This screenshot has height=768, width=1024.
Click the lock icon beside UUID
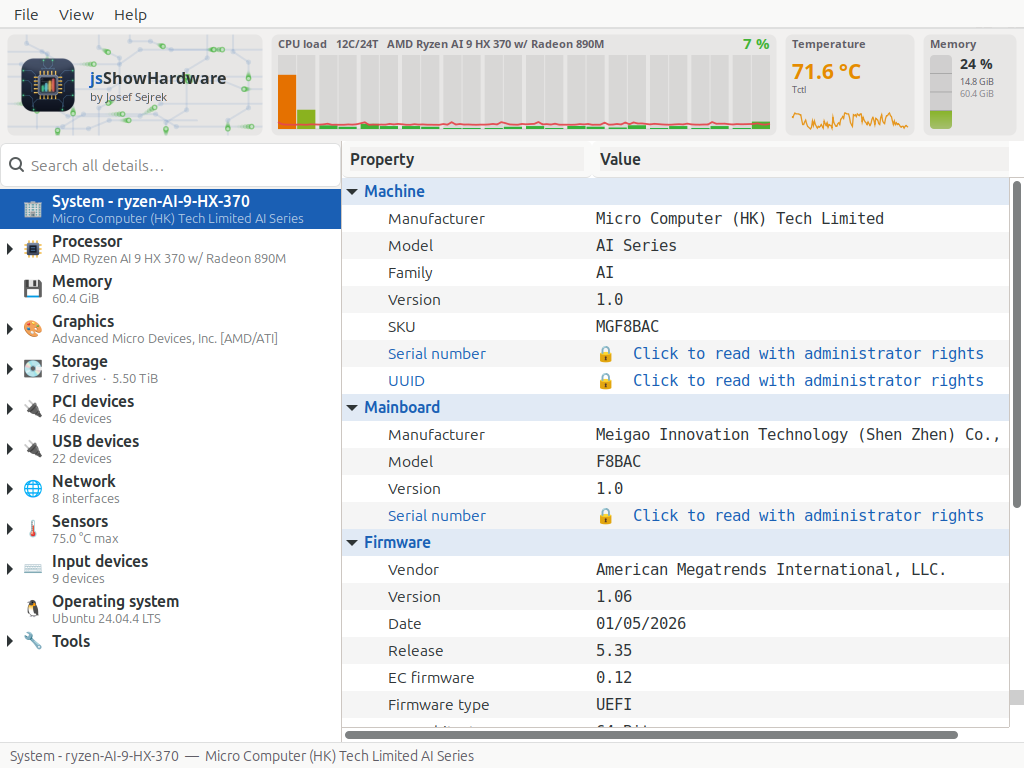click(x=605, y=381)
